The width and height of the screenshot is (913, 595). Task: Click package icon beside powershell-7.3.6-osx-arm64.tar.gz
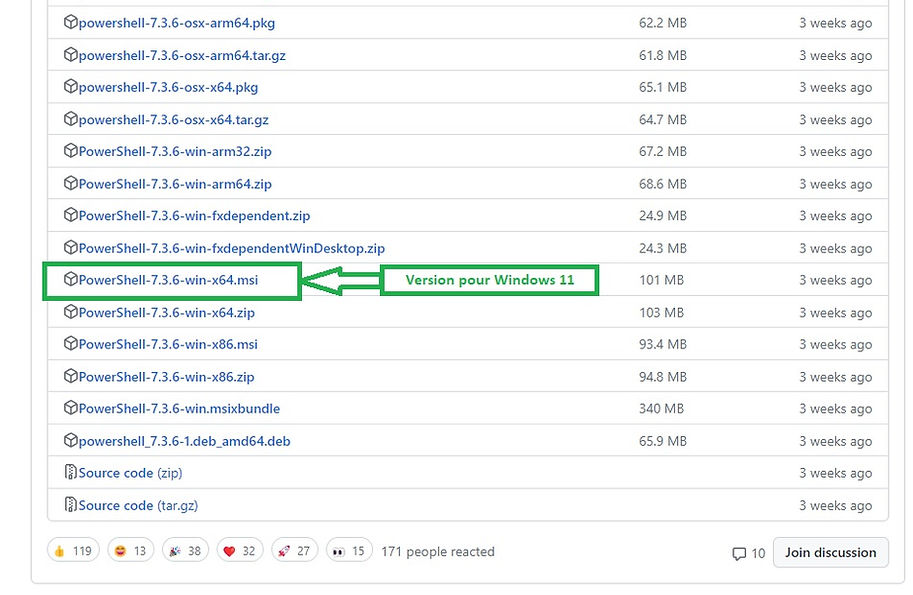pos(70,55)
